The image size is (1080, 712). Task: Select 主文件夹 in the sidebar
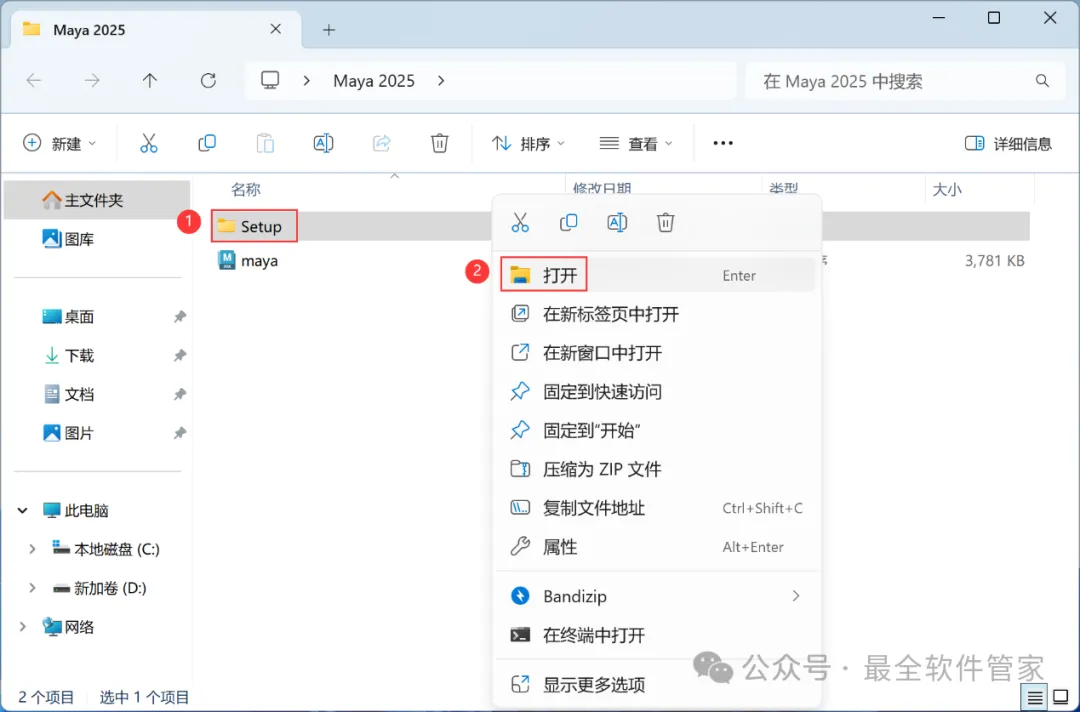click(96, 200)
